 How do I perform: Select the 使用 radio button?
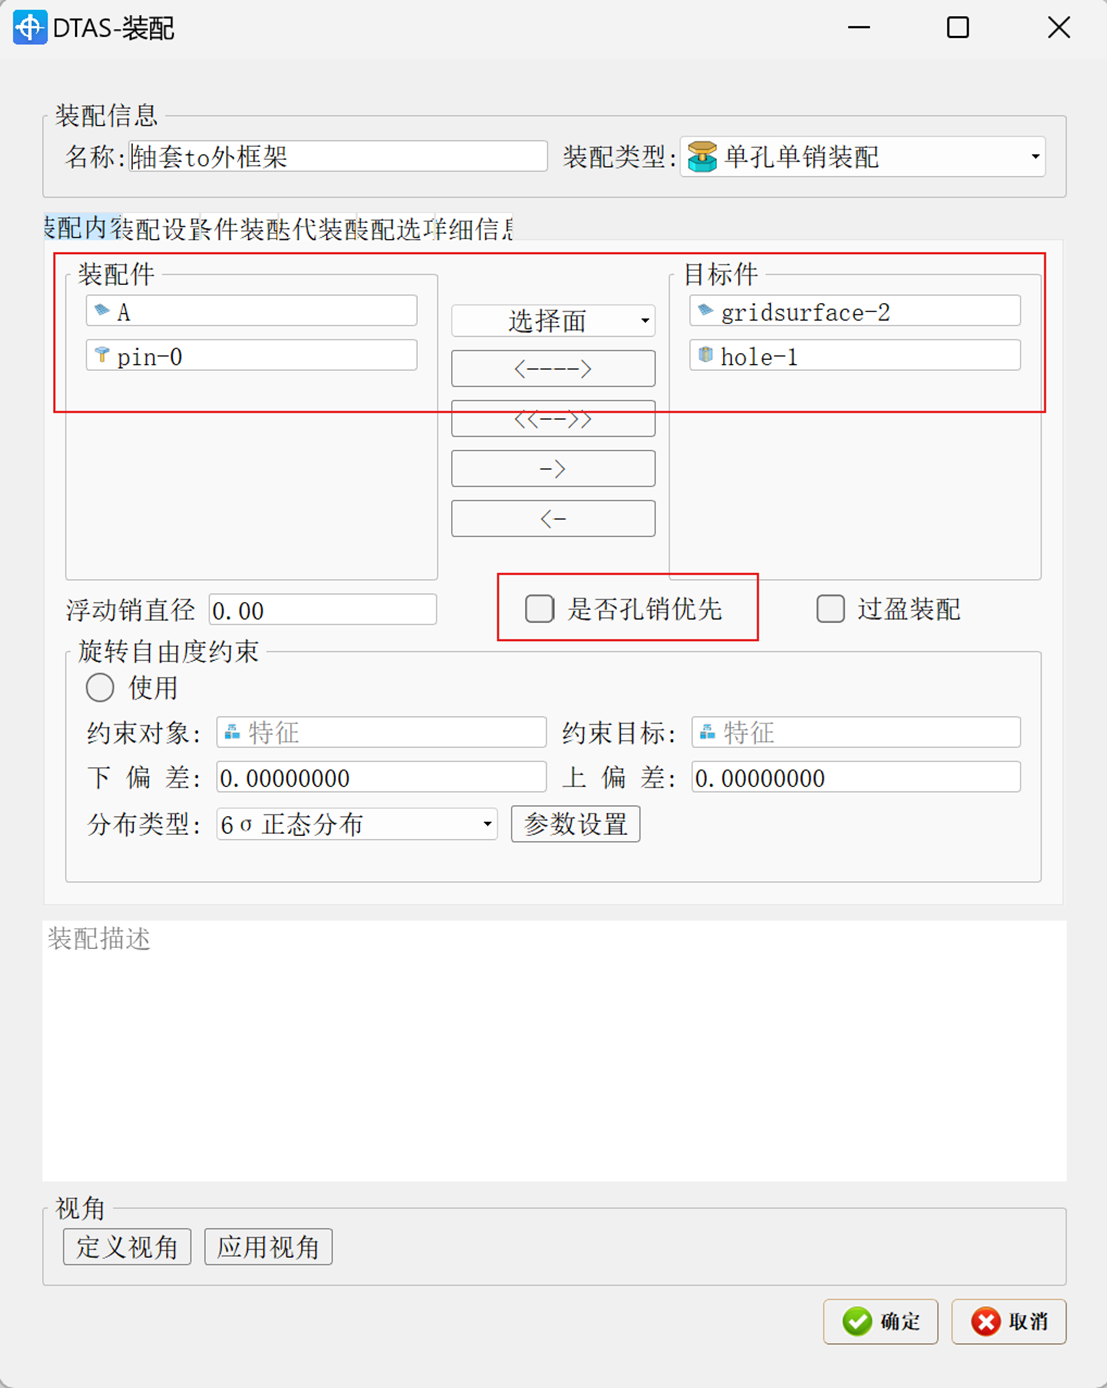point(100,688)
